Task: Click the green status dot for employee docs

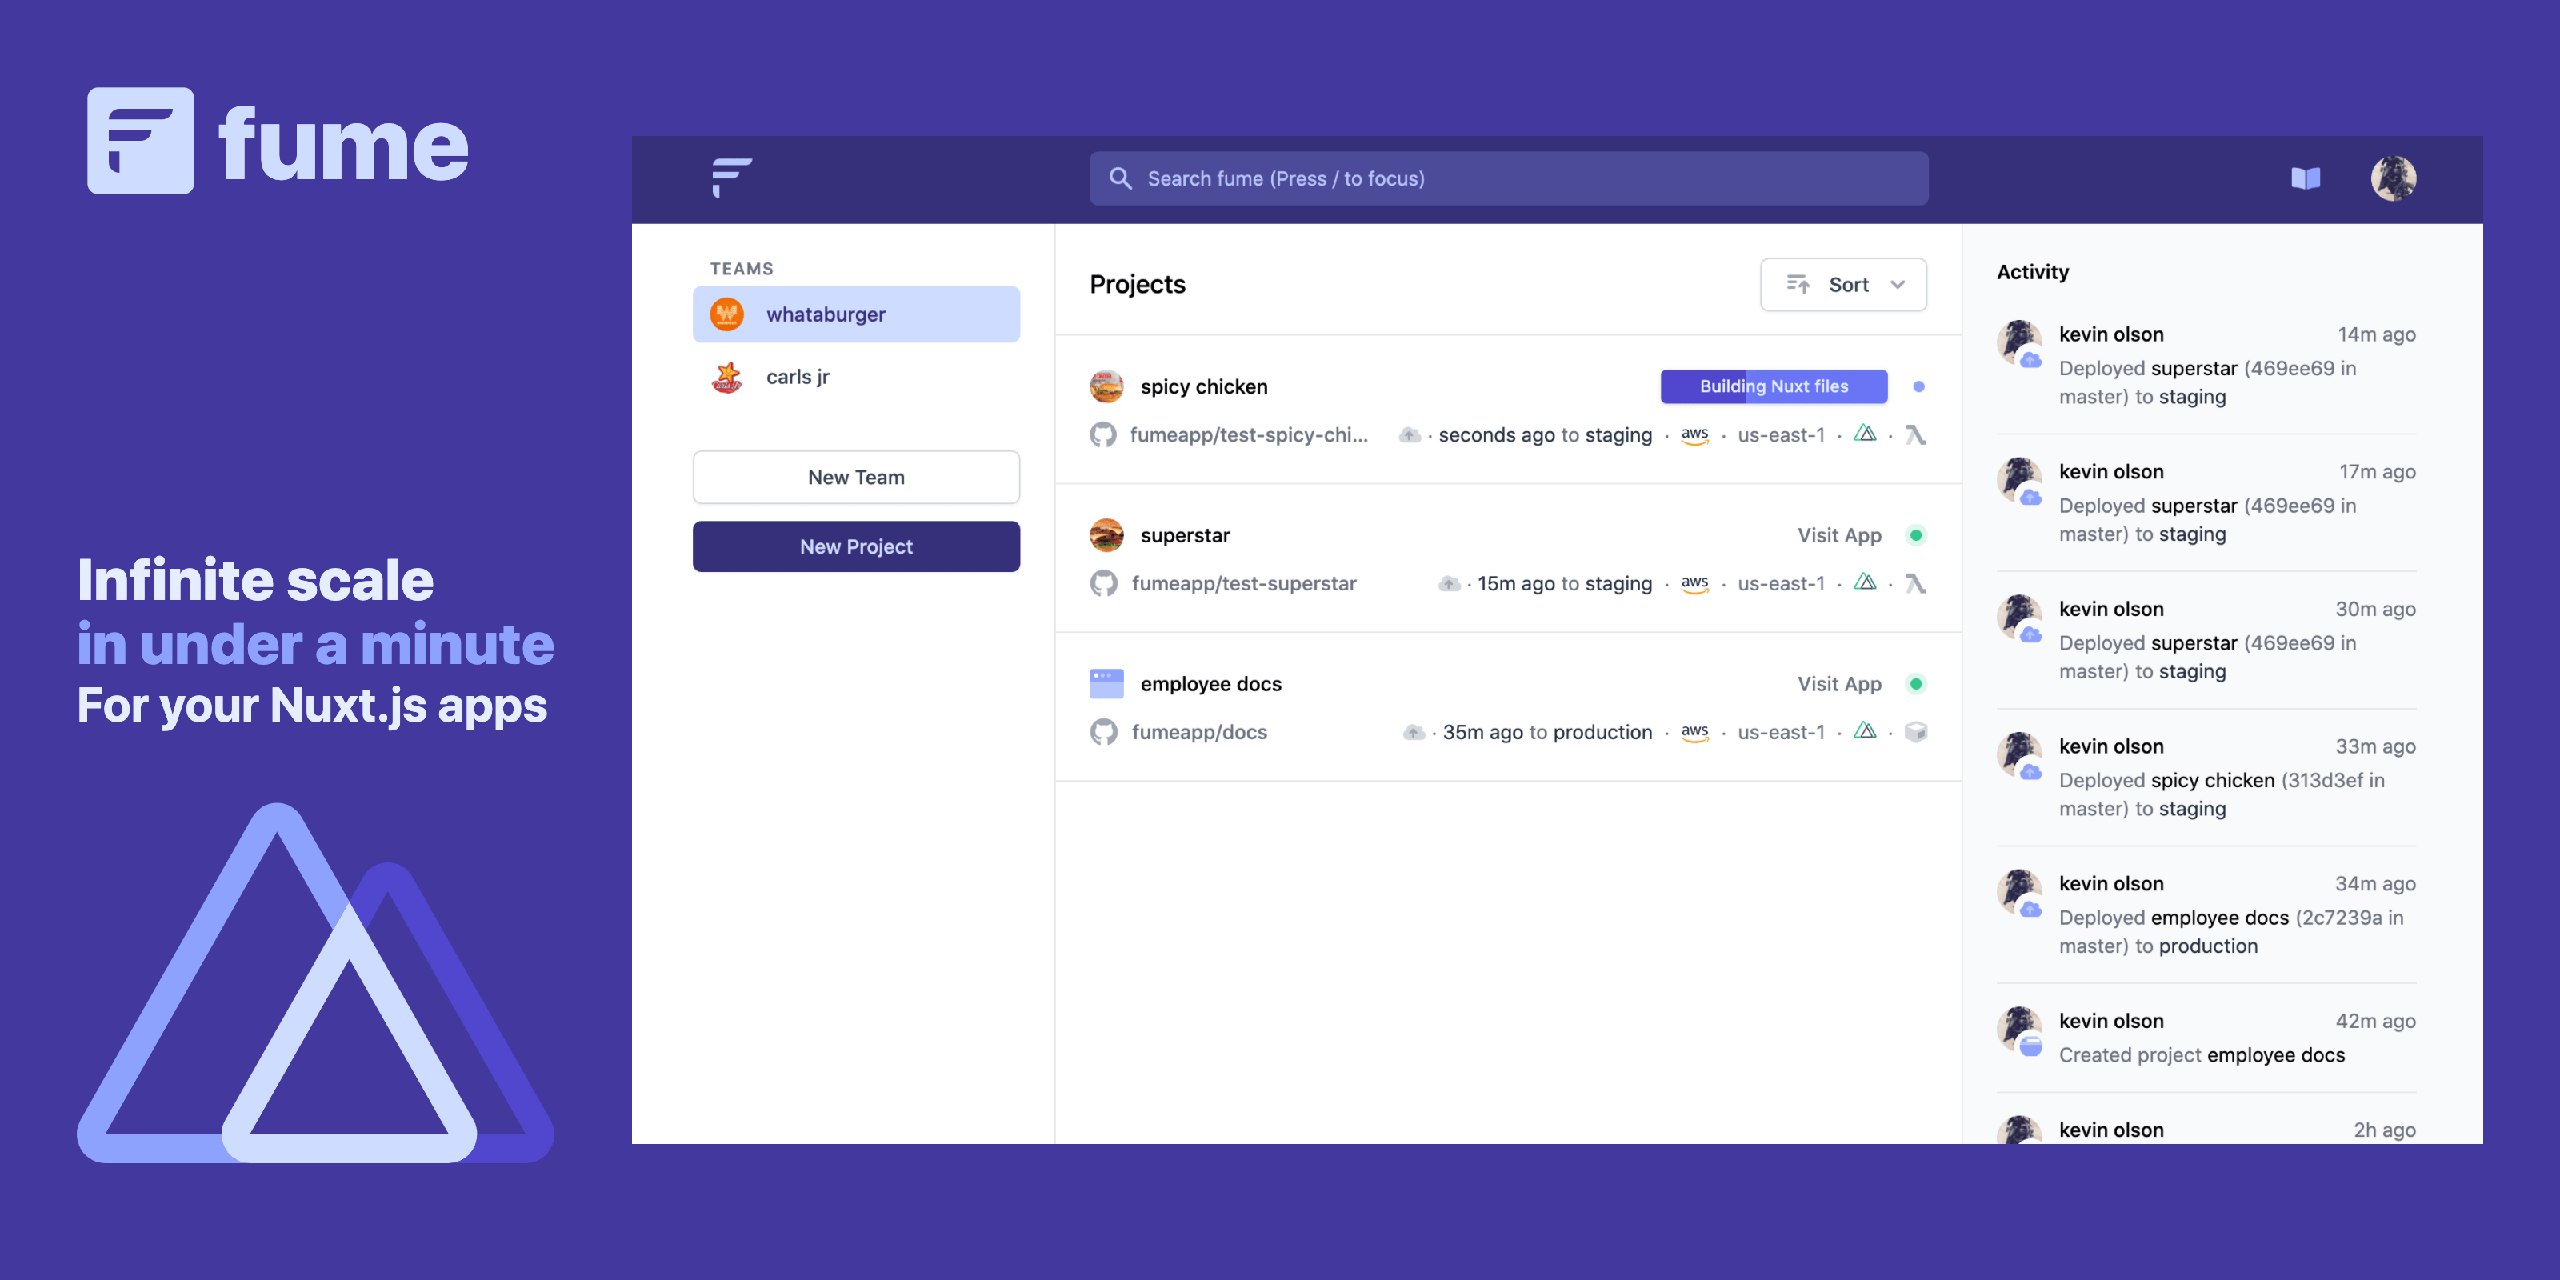Action: pos(1916,684)
